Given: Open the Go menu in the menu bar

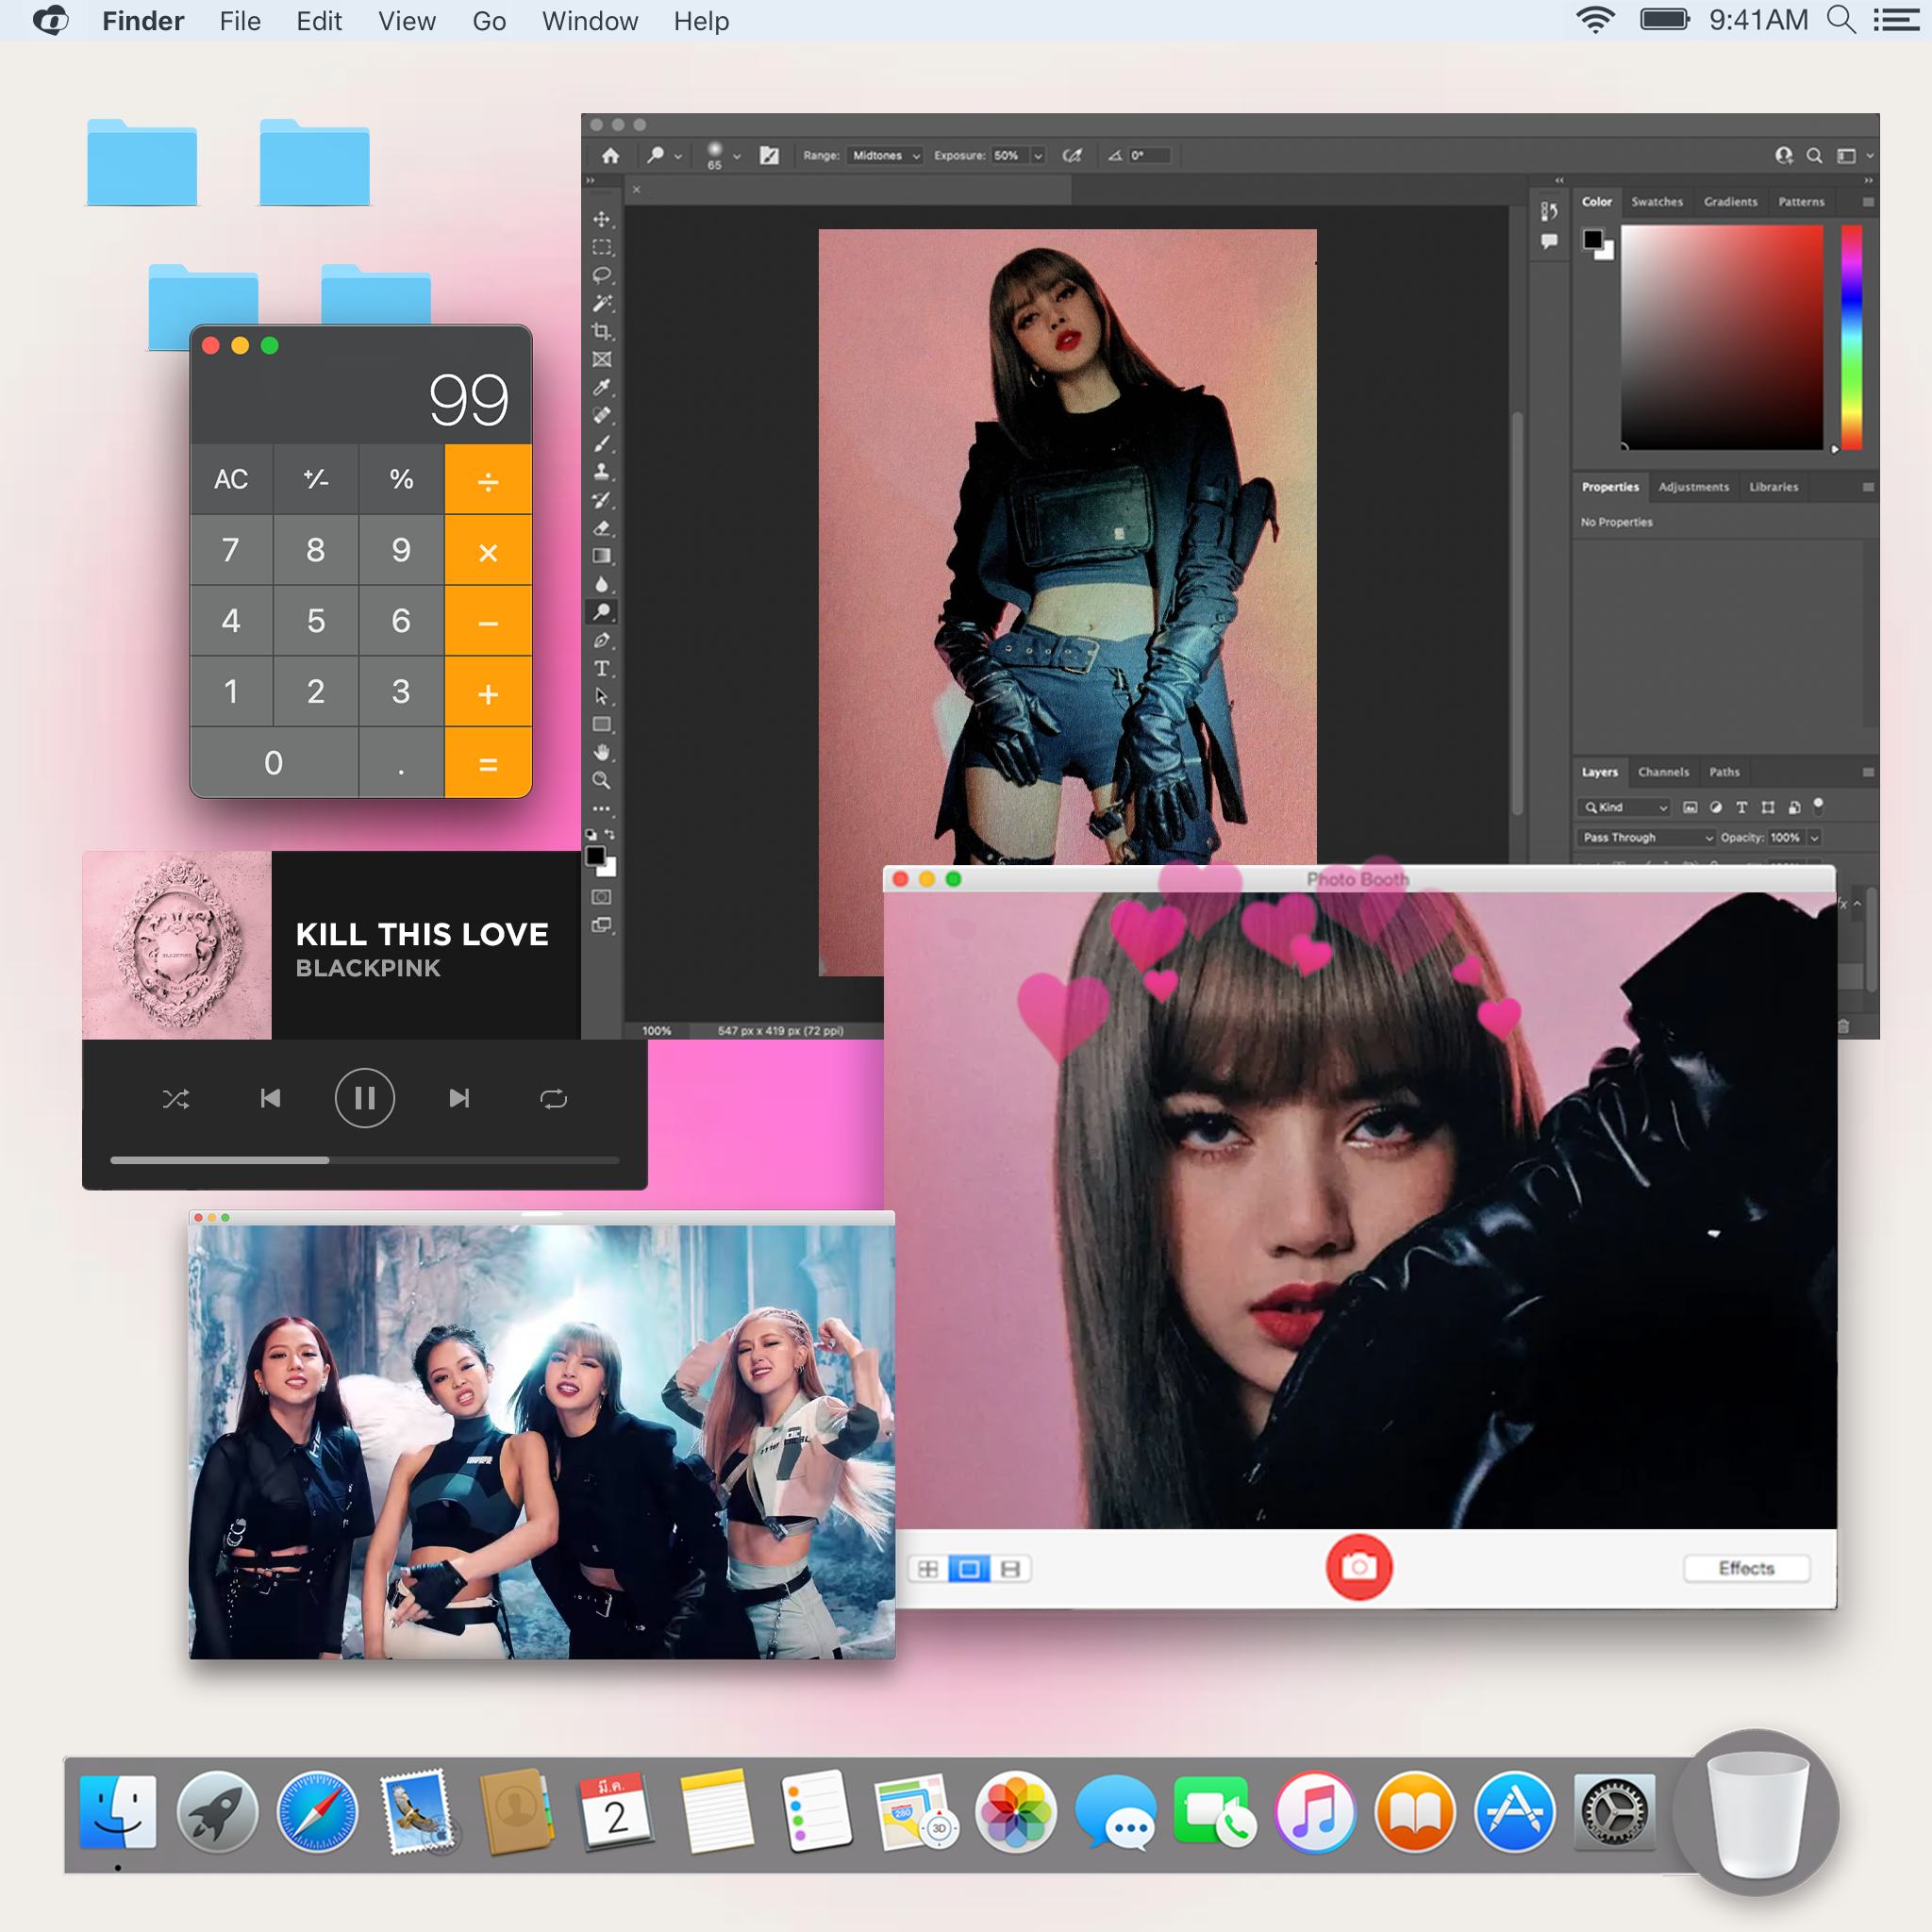Looking at the screenshot, I should point(489,20).
